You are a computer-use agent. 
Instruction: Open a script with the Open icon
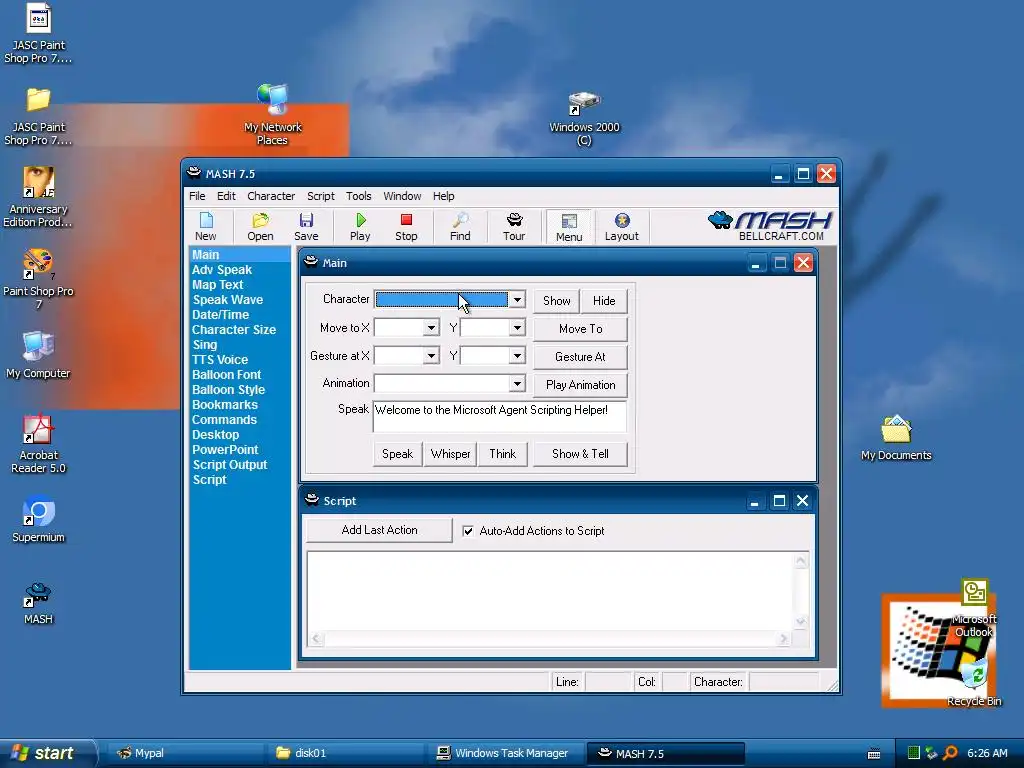pyautogui.click(x=260, y=227)
